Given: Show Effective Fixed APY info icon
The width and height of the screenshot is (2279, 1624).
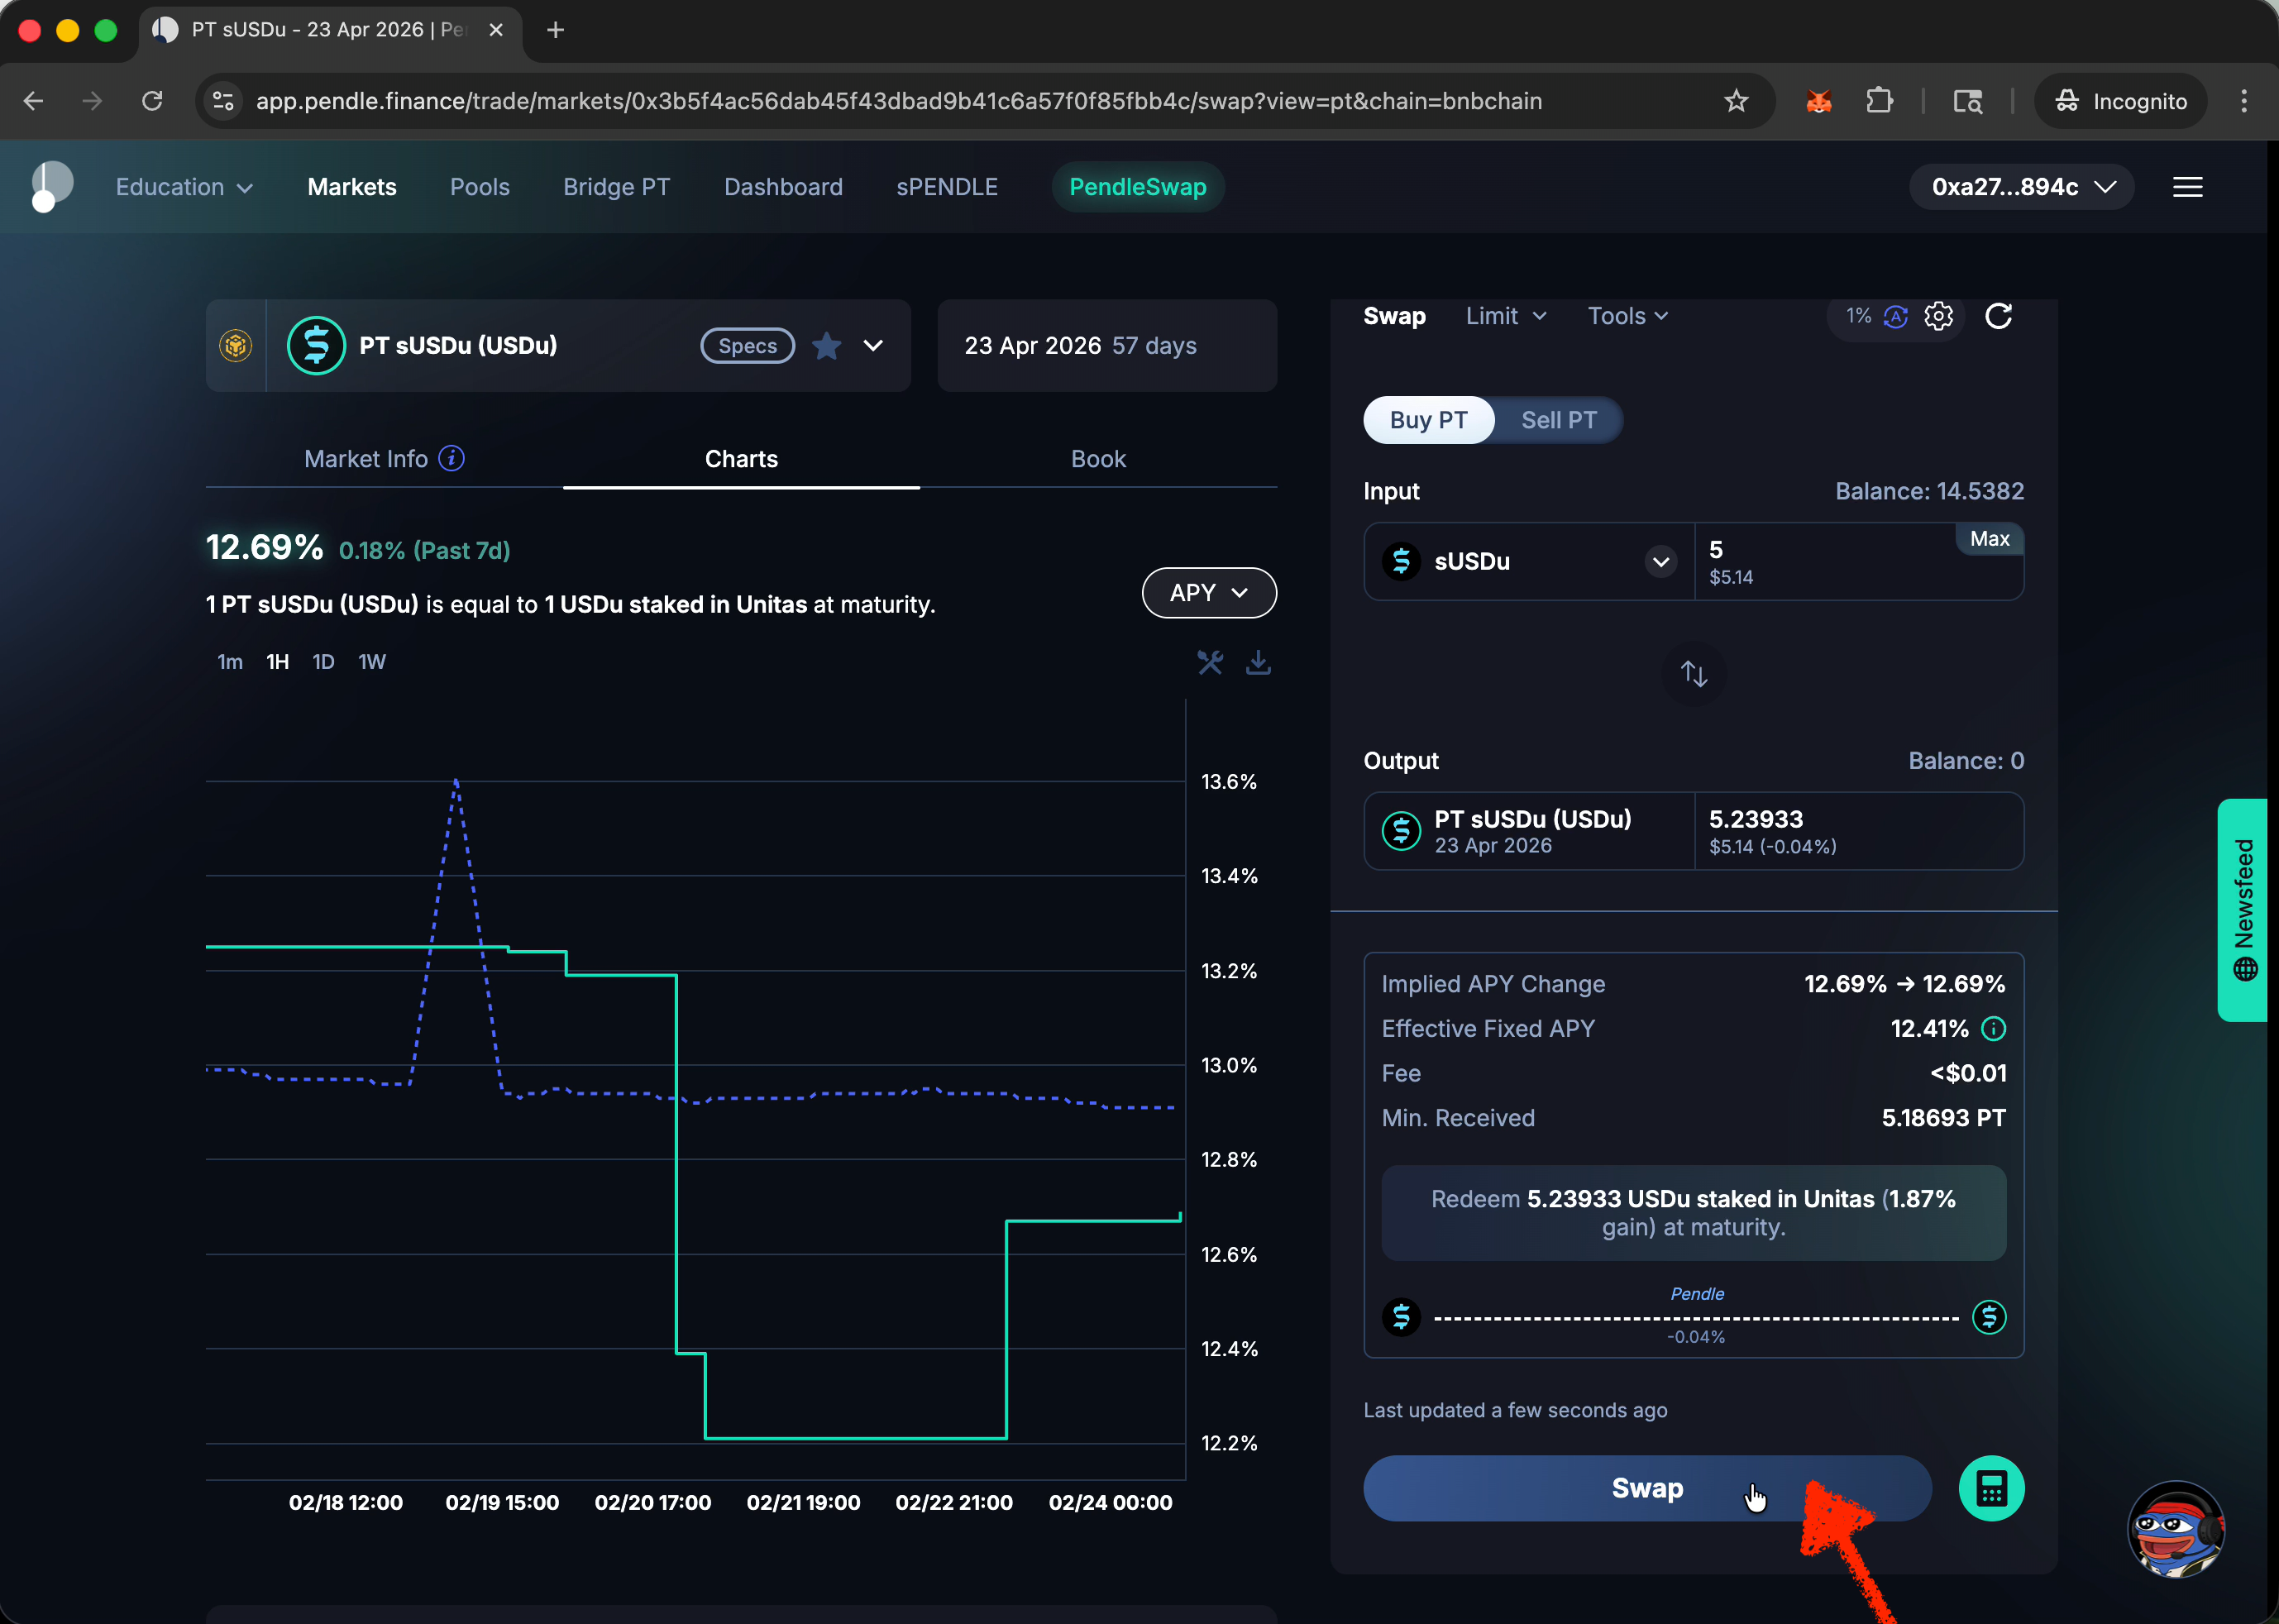Looking at the screenshot, I should click(x=1993, y=1028).
